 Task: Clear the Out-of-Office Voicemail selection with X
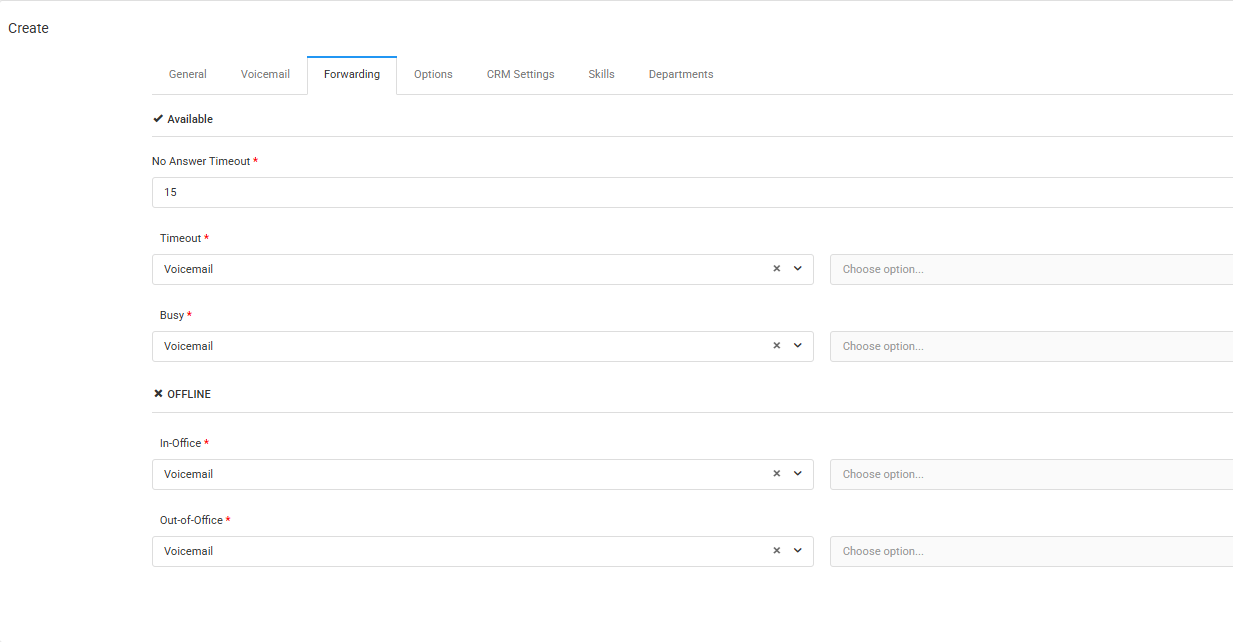[x=776, y=551]
